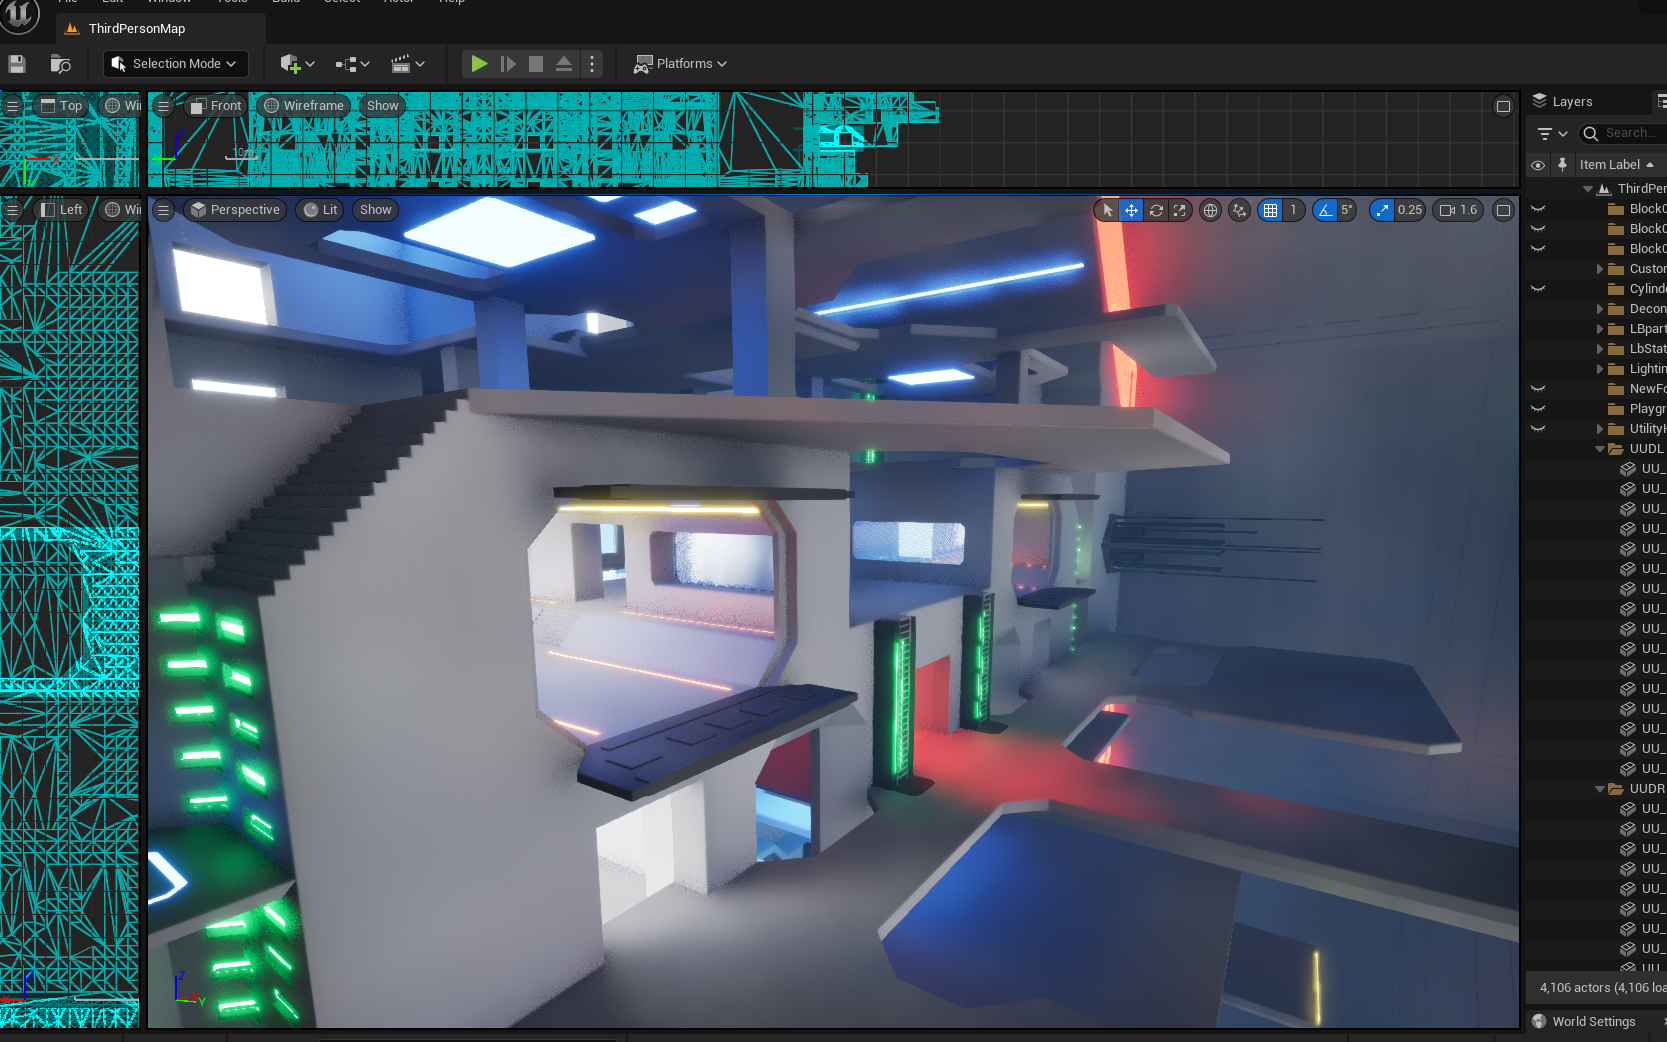
Task: Click the Browse content folder icon
Action: click(60, 64)
